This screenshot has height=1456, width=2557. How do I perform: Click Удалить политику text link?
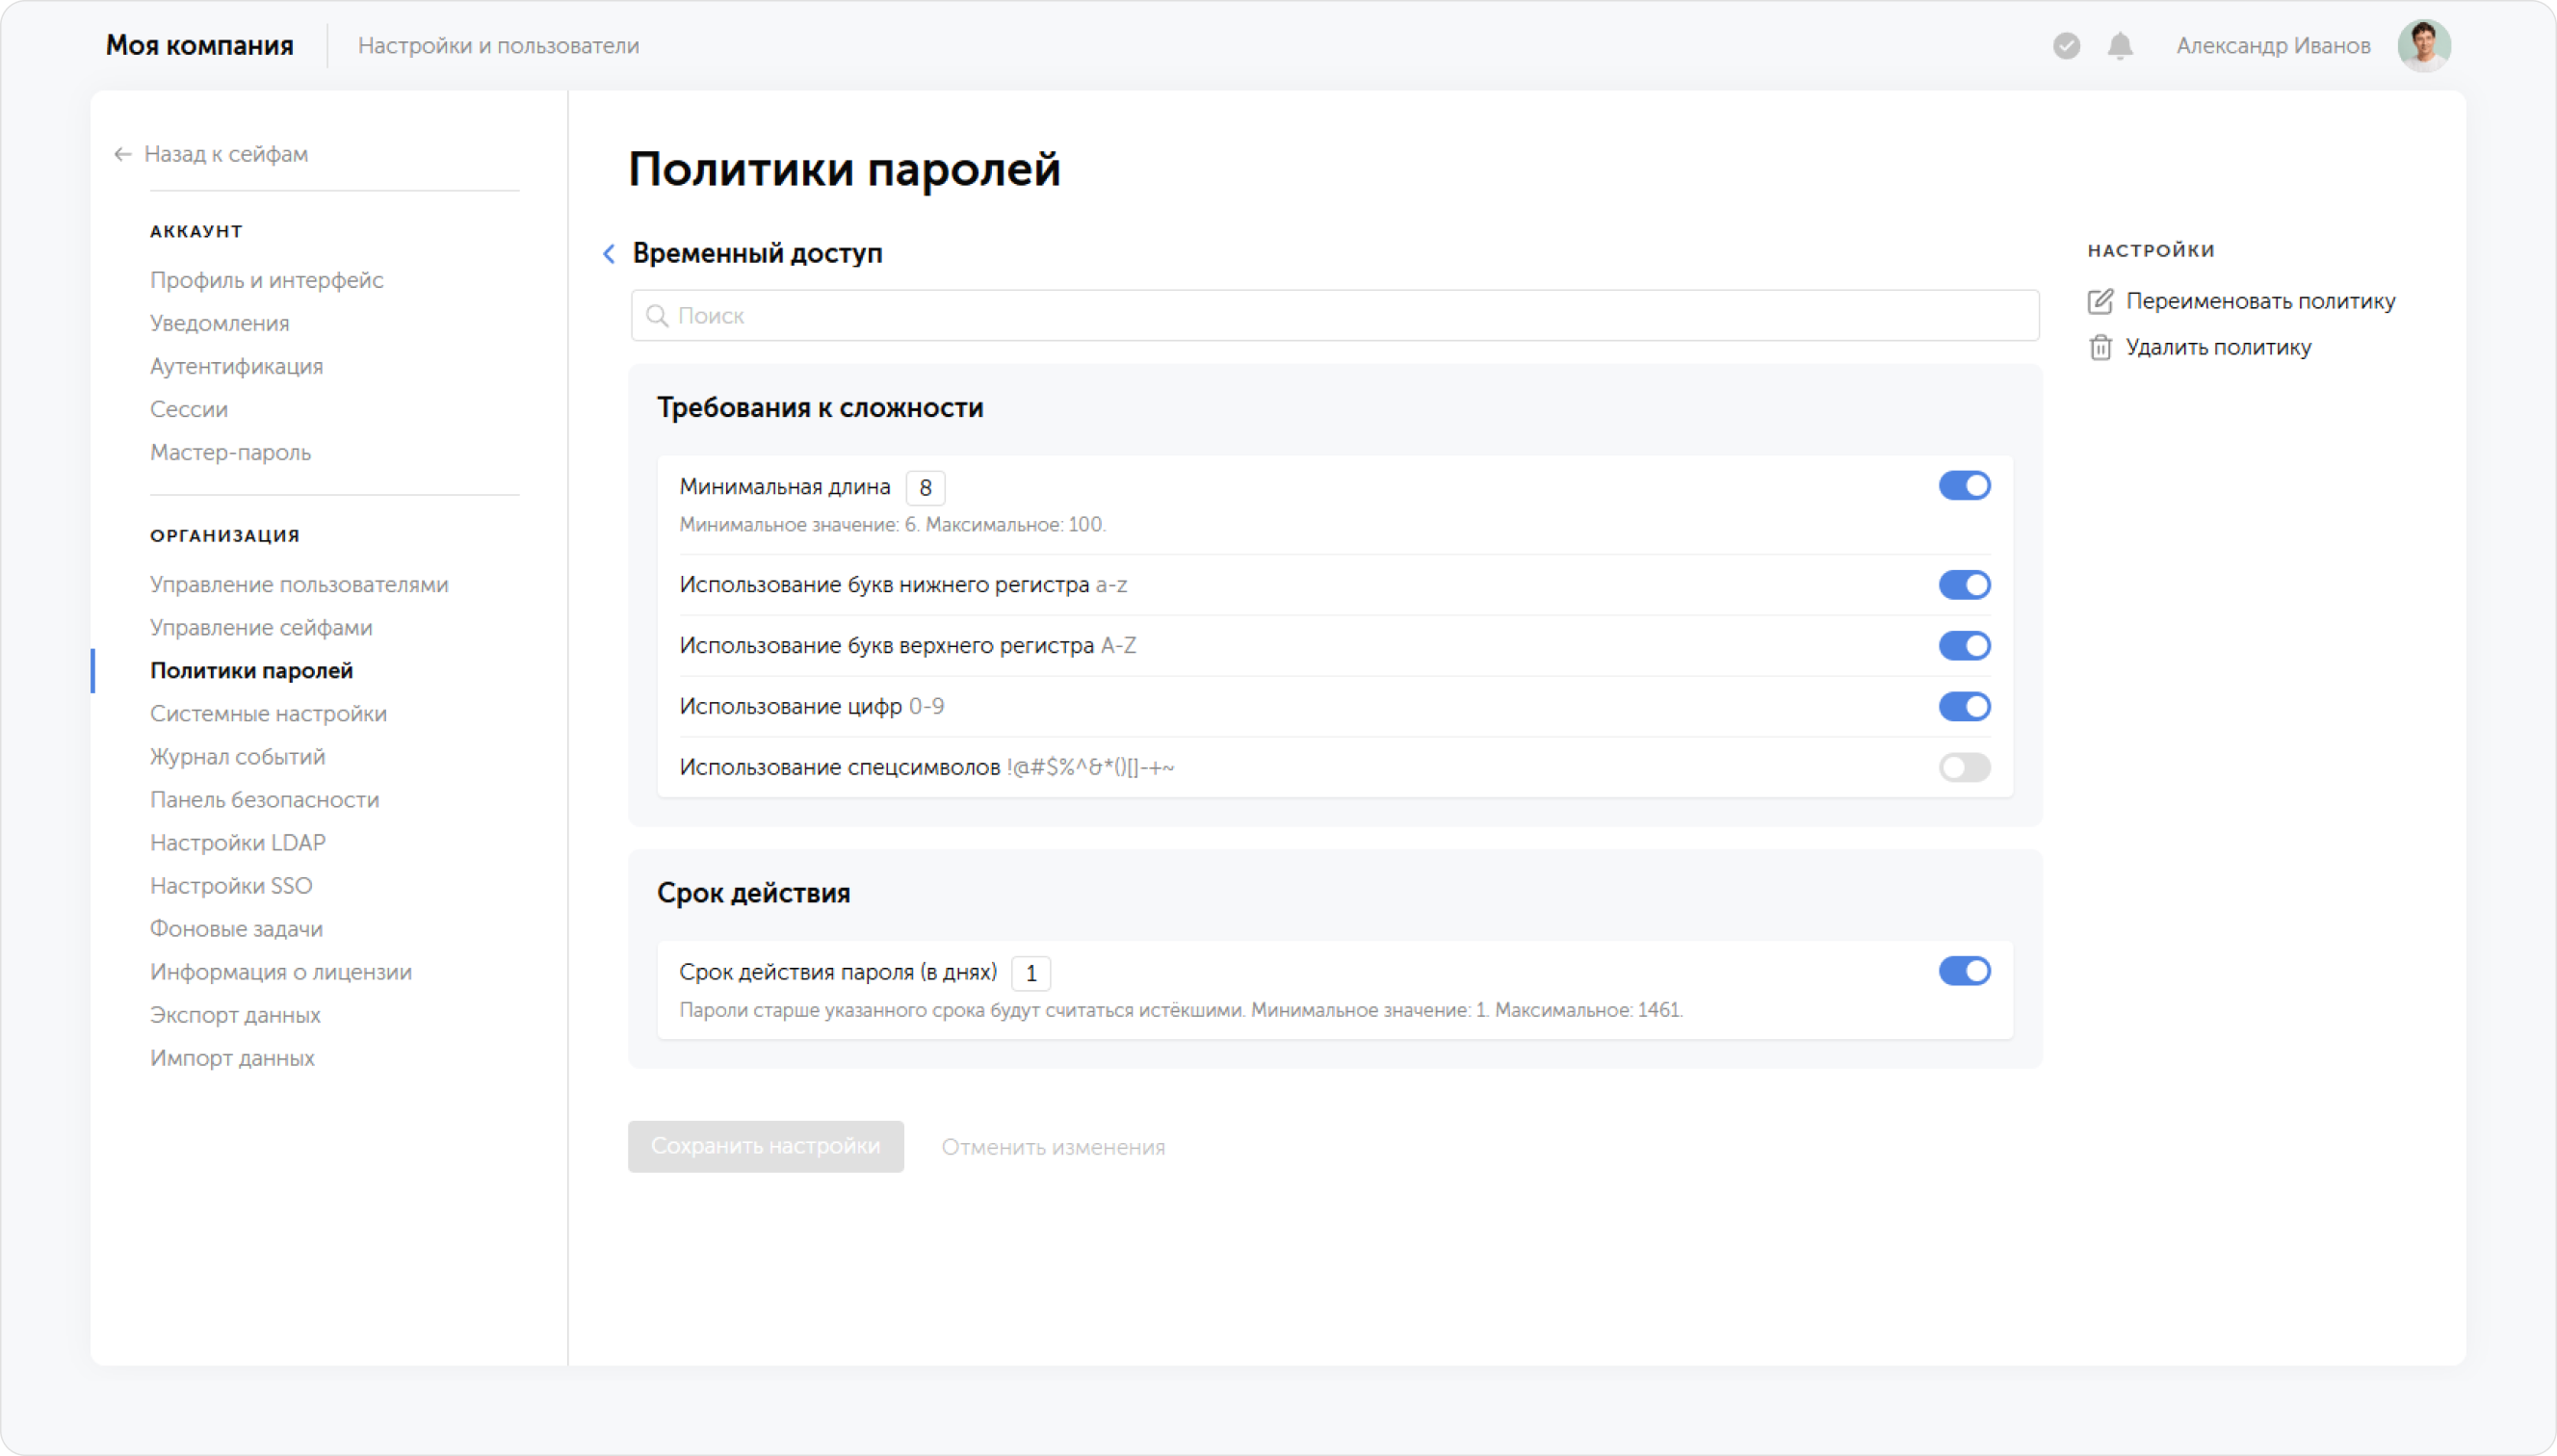click(2218, 347)
